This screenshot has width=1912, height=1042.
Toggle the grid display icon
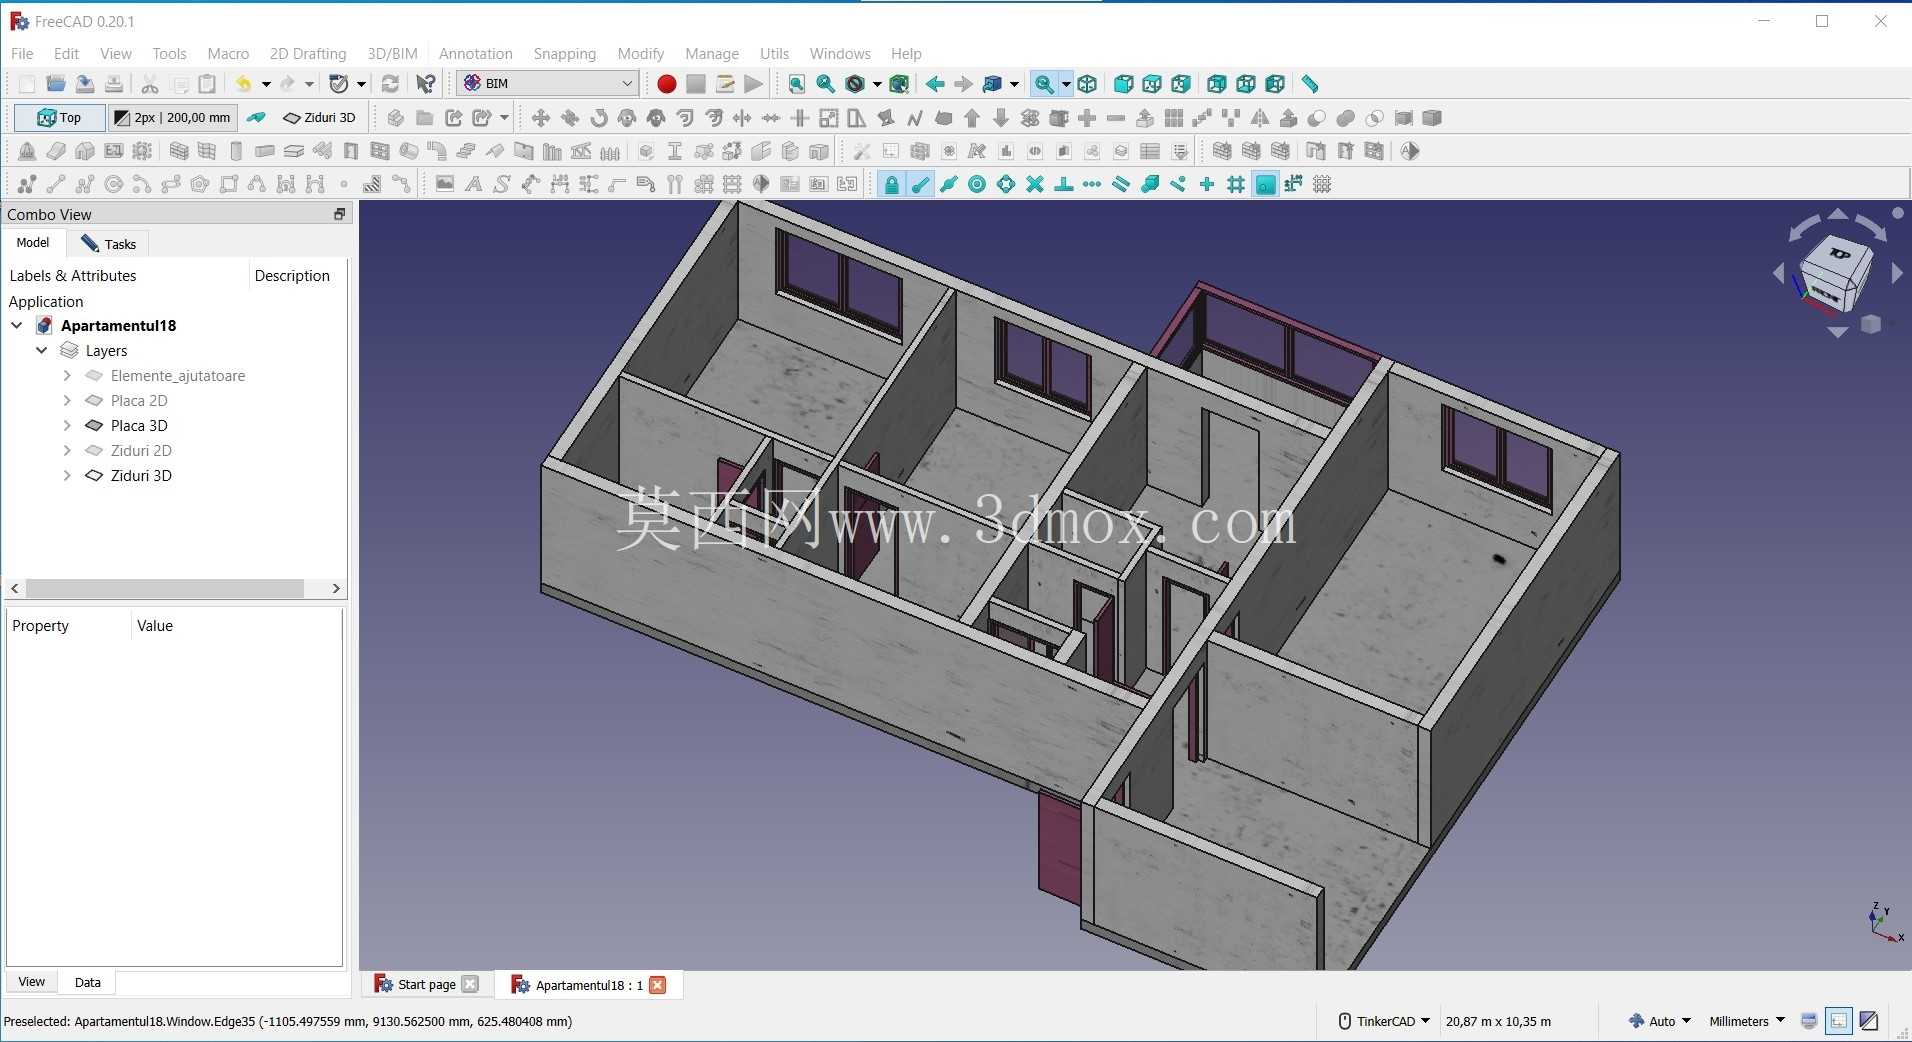tap(1323, 184)
